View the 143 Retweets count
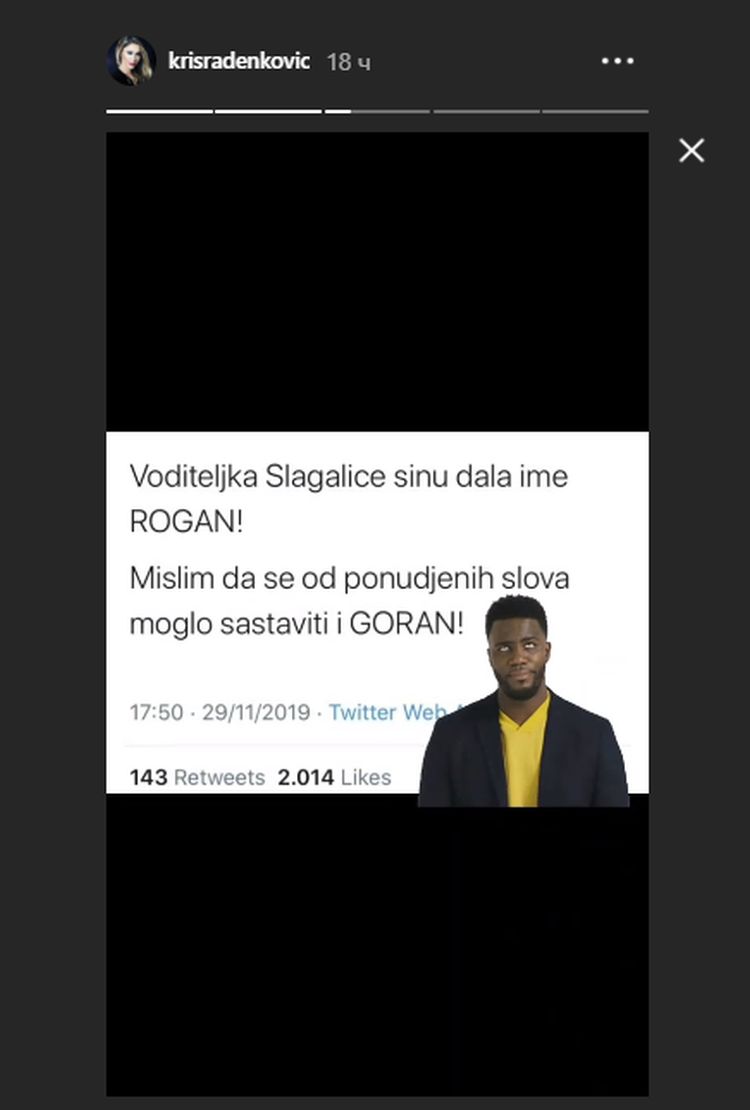 (197, 777)
